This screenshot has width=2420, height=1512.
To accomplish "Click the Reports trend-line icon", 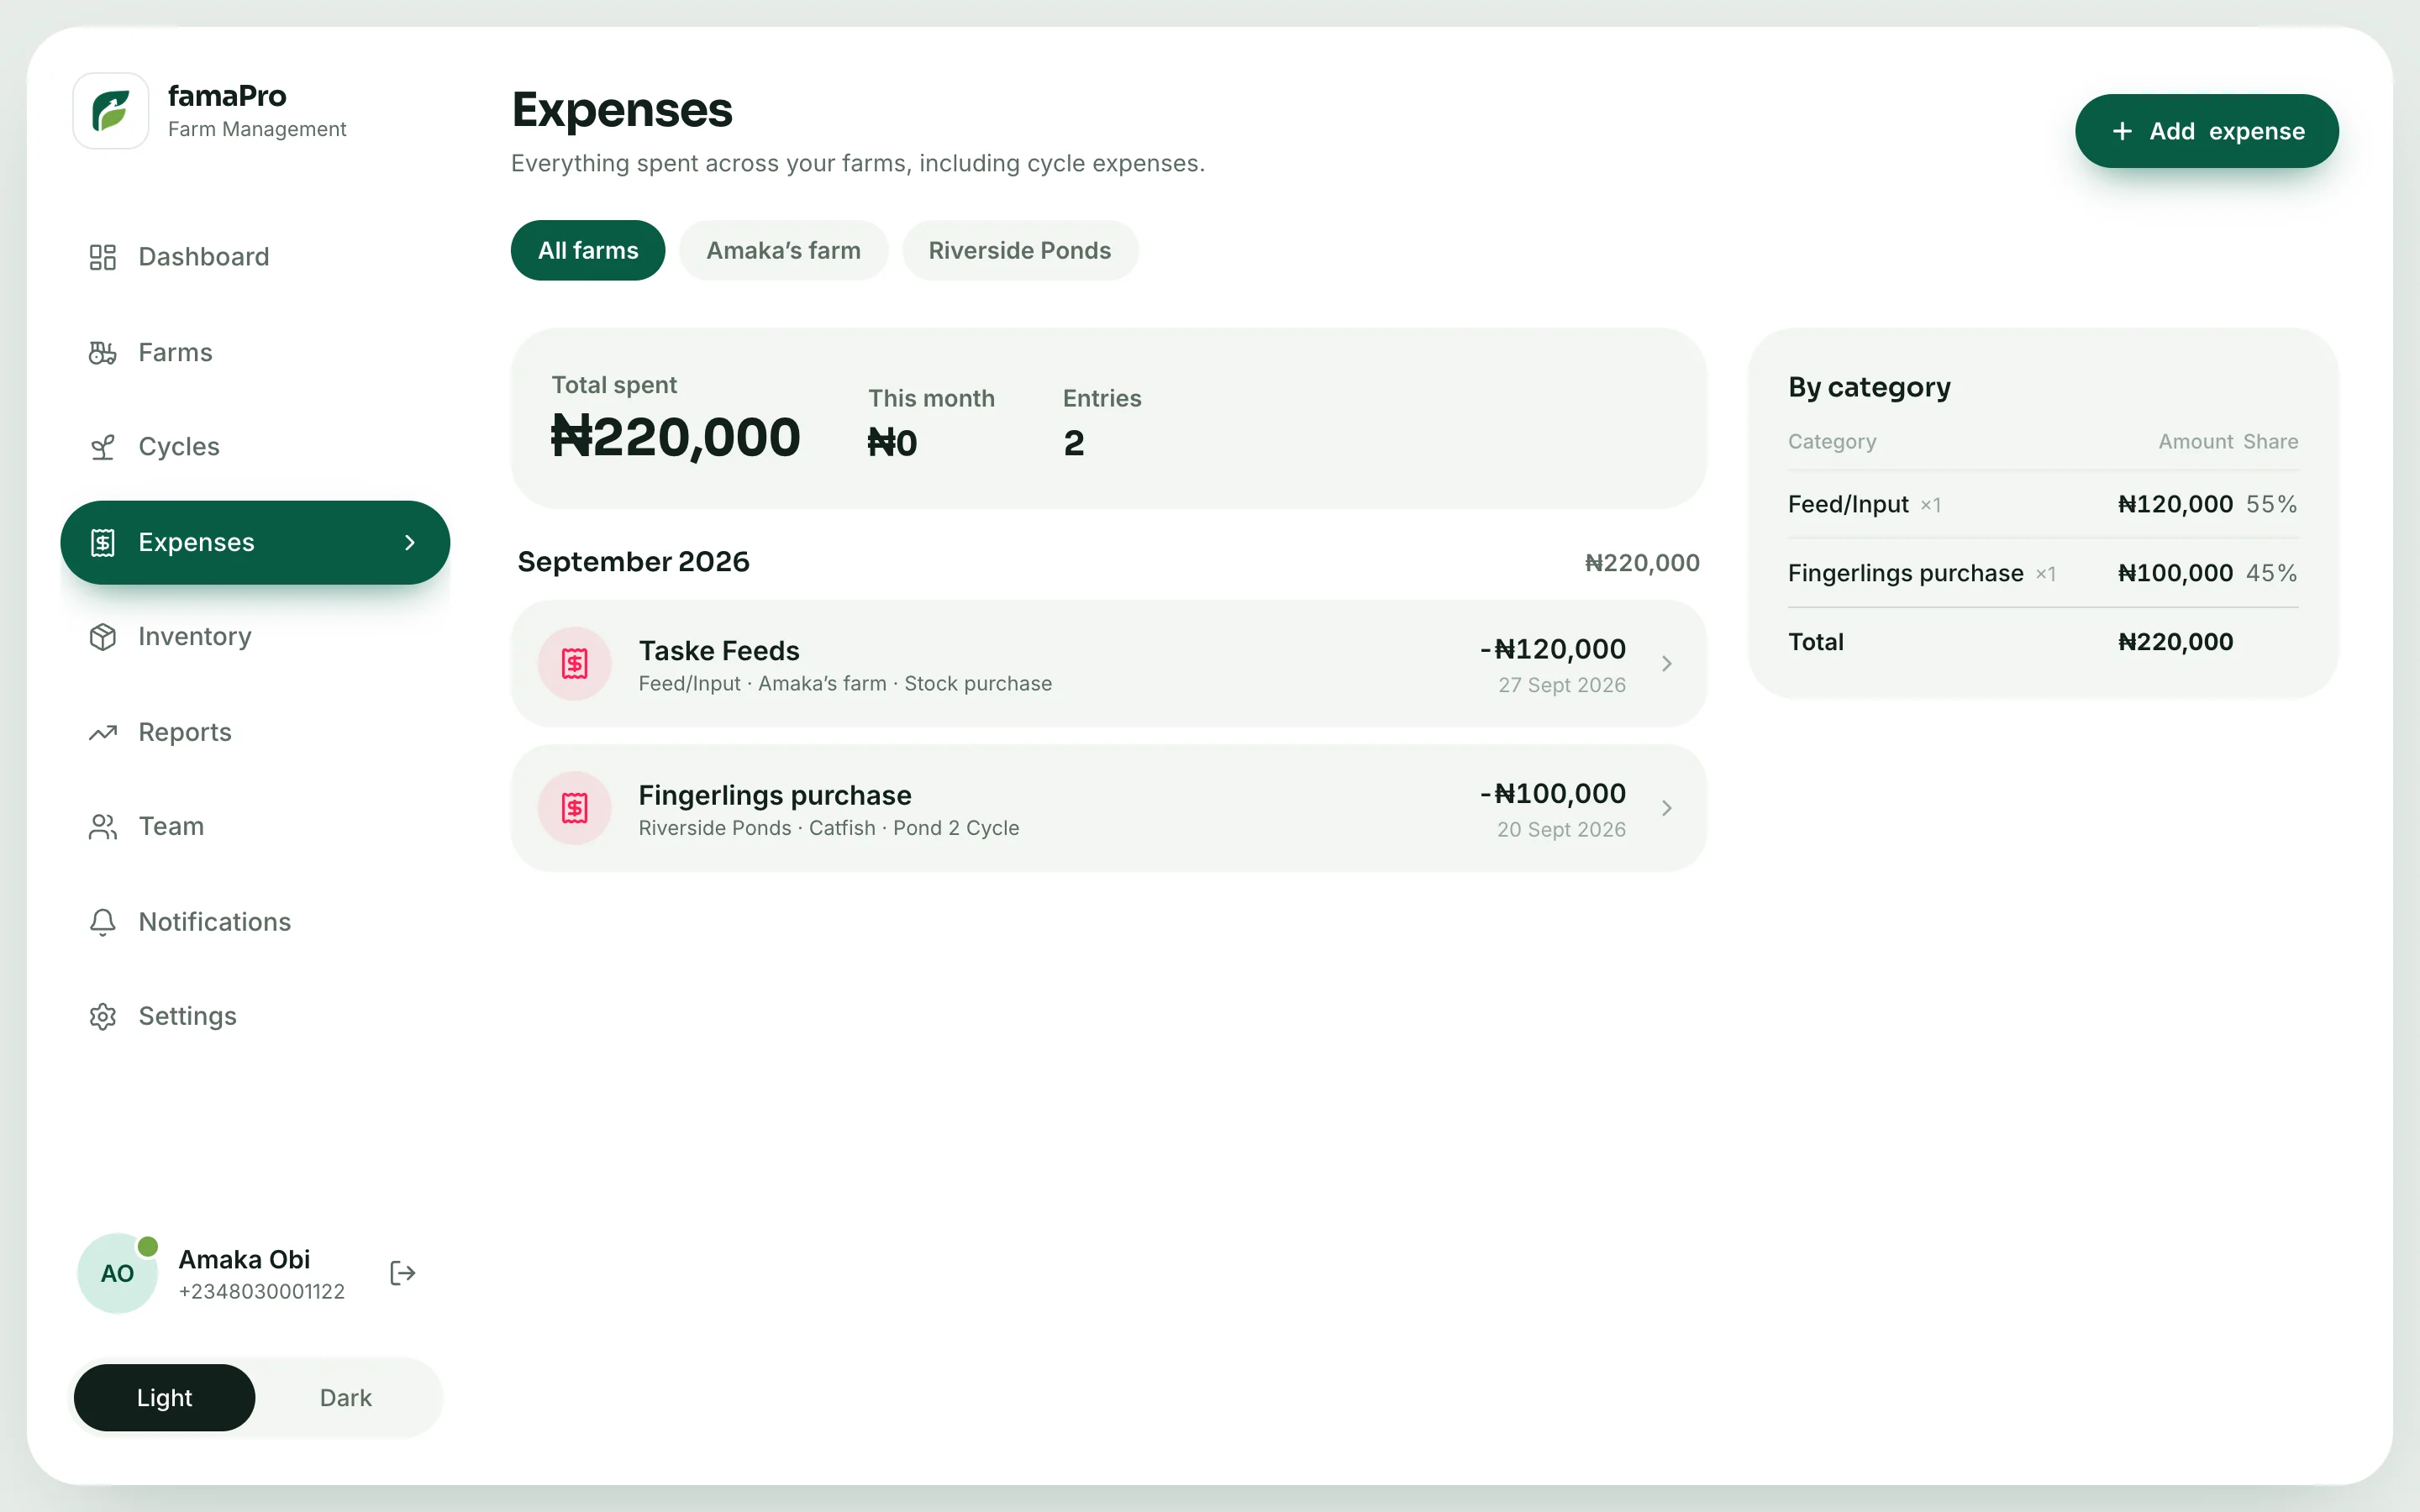I will [103, 732].
